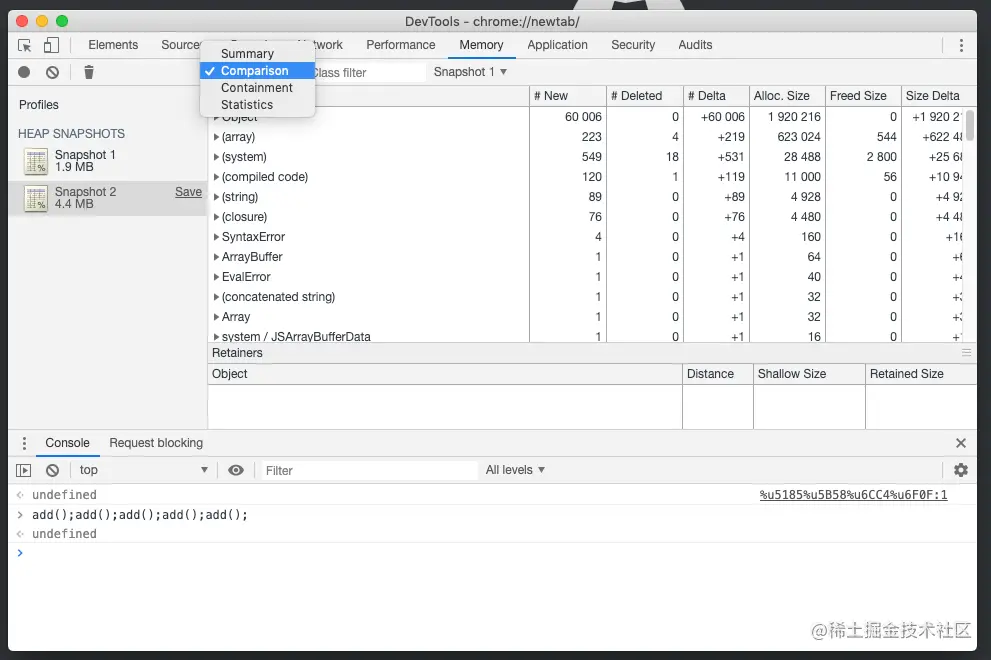This screenshot has width=991, height=660.
Task: Expand the (string) row
Action: click(x=216, y=197)
